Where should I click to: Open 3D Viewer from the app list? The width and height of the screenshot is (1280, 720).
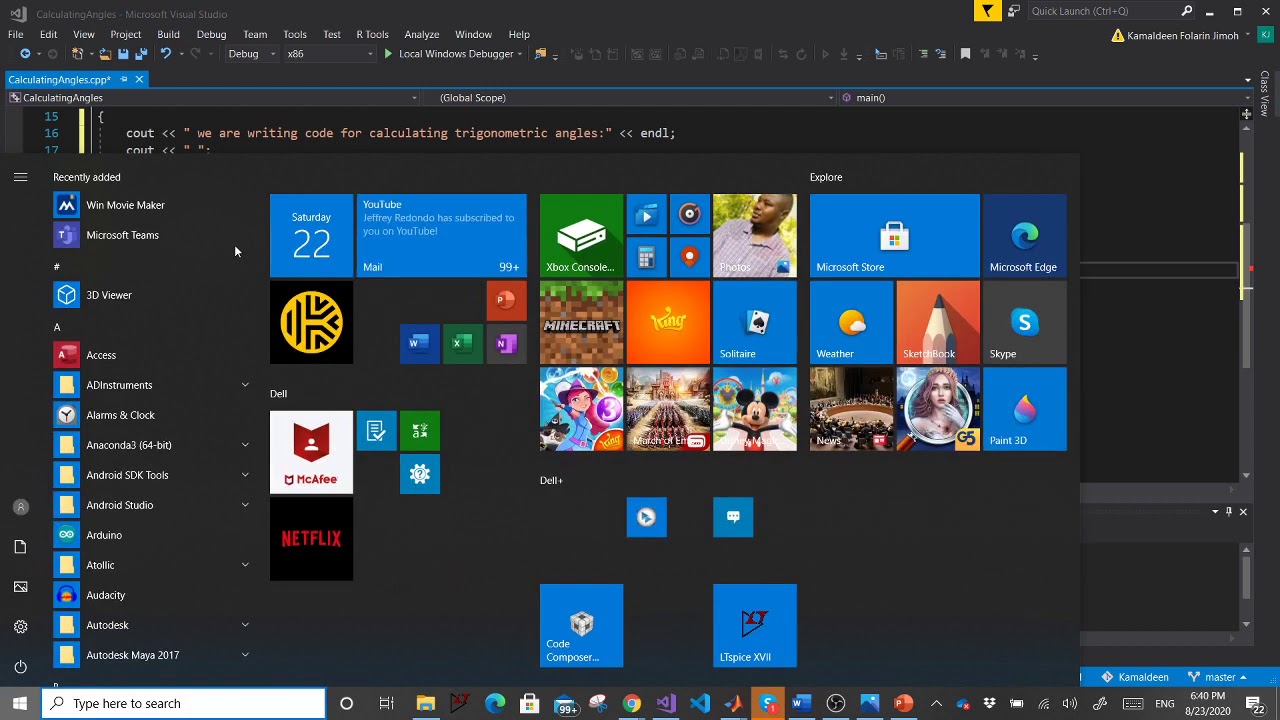tap(153, 295)
